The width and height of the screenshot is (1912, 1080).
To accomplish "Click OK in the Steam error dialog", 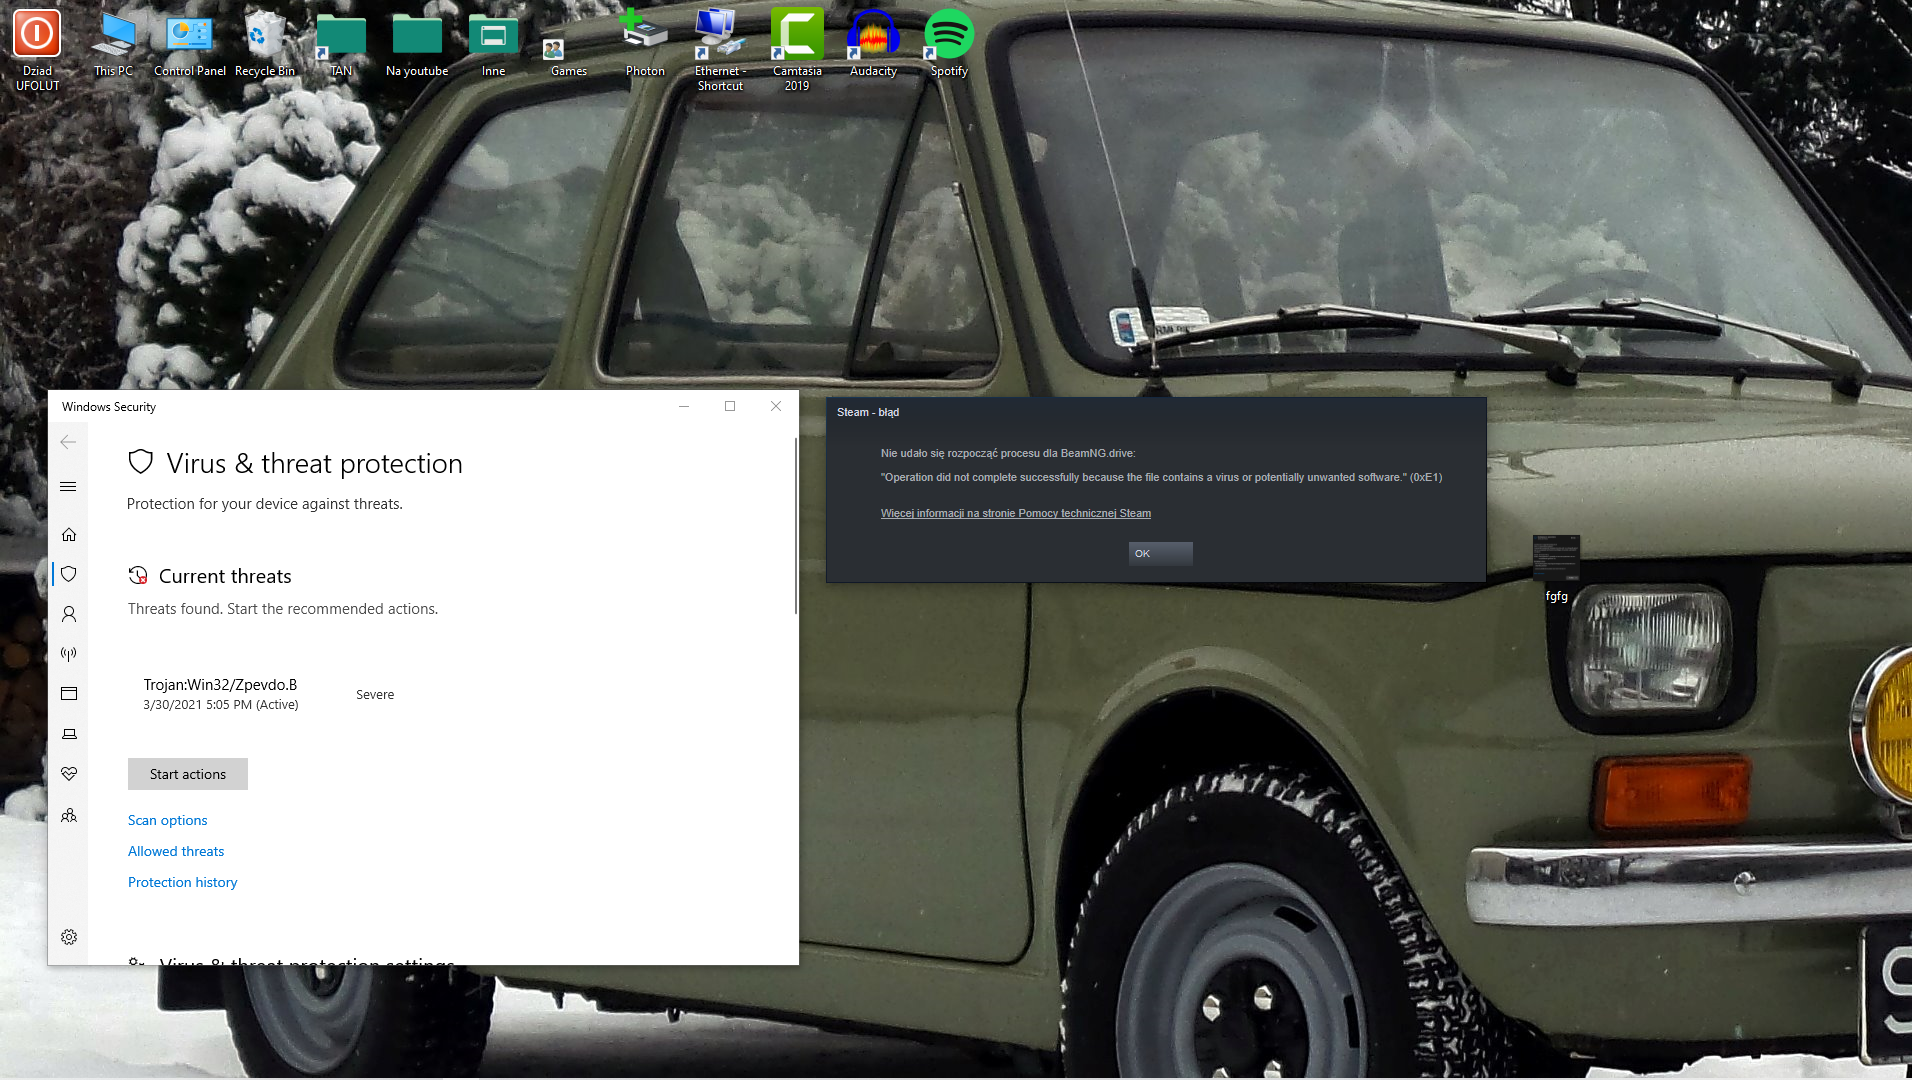I will point(1160,554).
